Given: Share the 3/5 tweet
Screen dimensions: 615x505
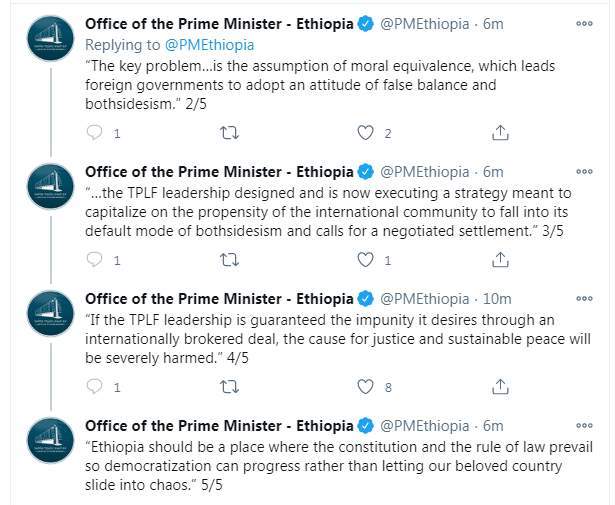Looking at the screenshot, I should pos(501,259).
